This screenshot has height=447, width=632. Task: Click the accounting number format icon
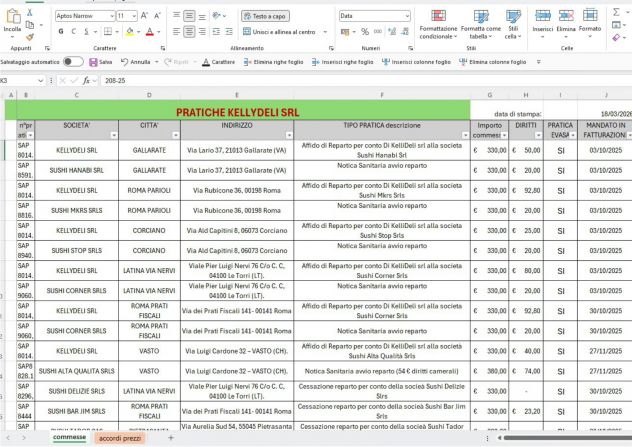(x=345, y=31)
